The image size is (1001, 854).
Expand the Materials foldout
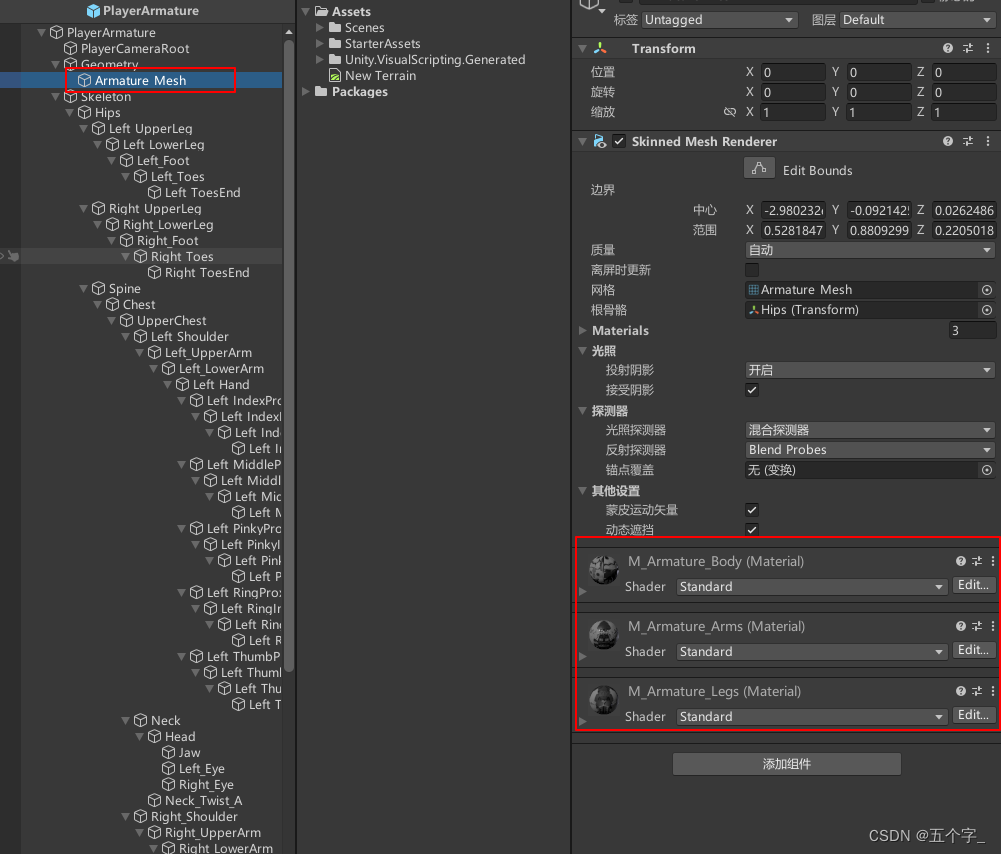[x=582, y=331]
